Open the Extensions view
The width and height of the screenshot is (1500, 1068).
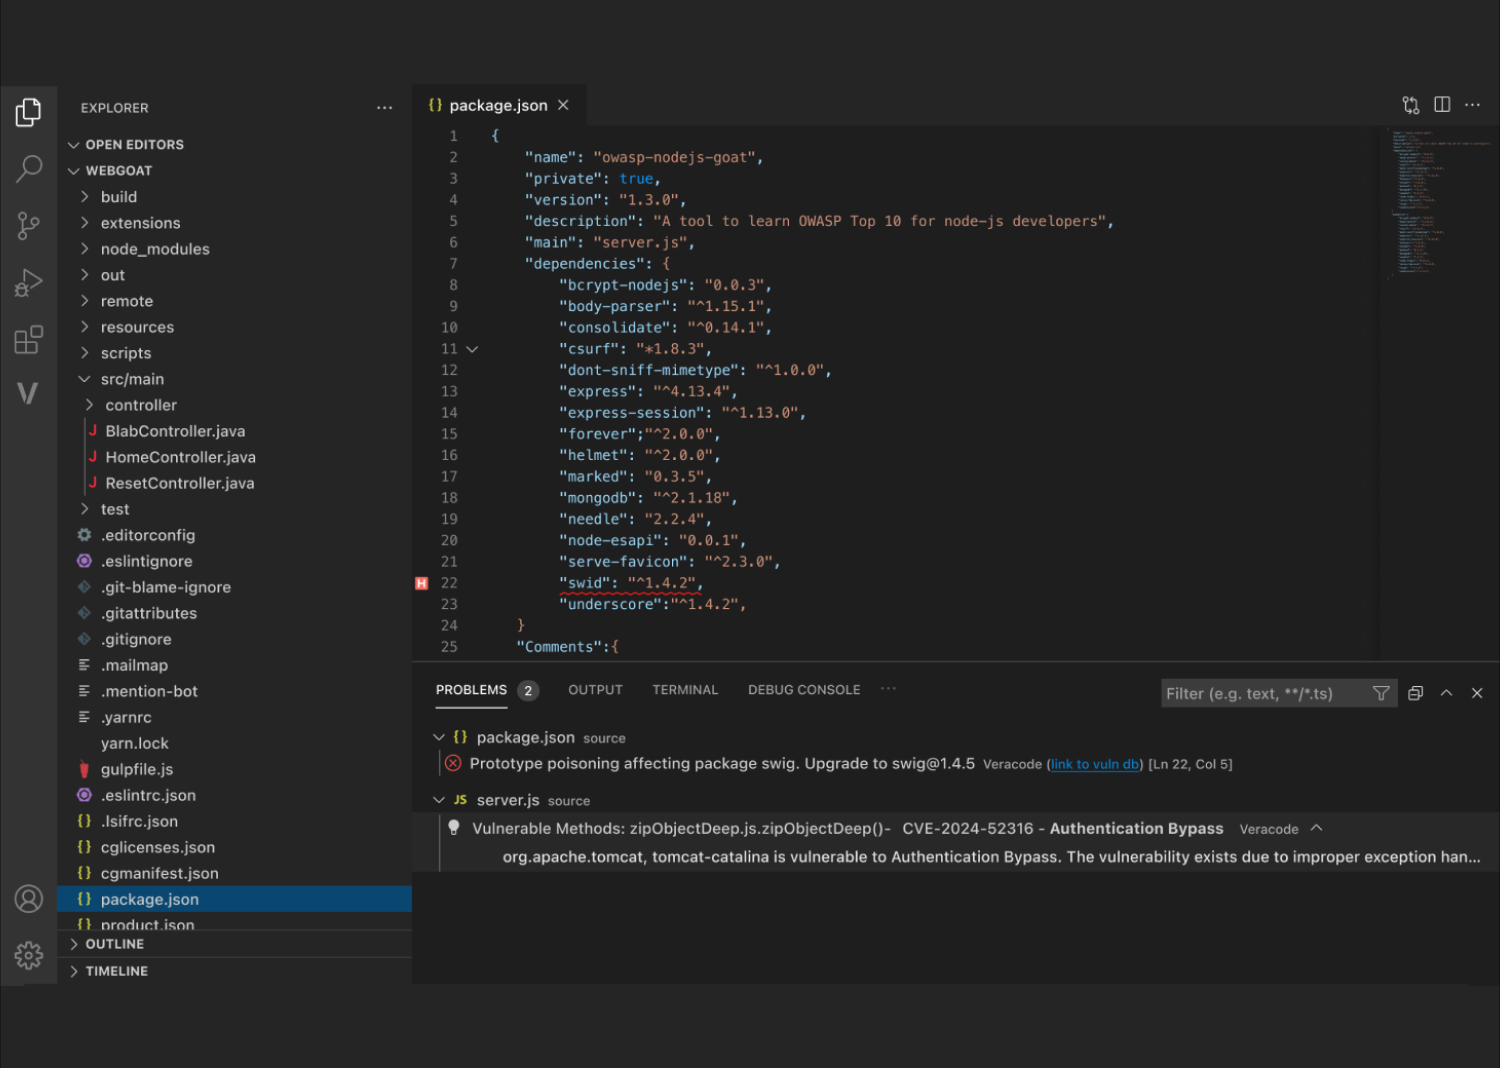28,340
